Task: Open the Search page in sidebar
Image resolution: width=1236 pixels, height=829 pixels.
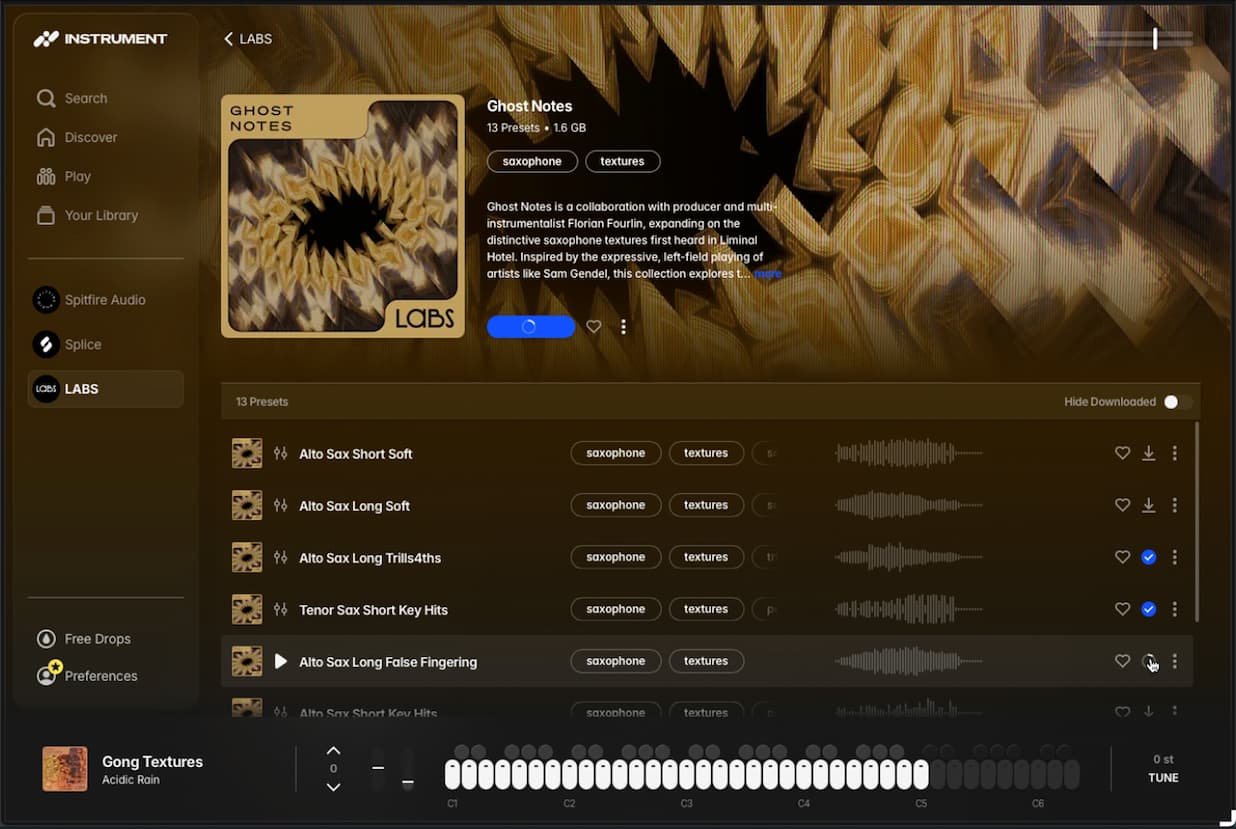Action: 72,98
